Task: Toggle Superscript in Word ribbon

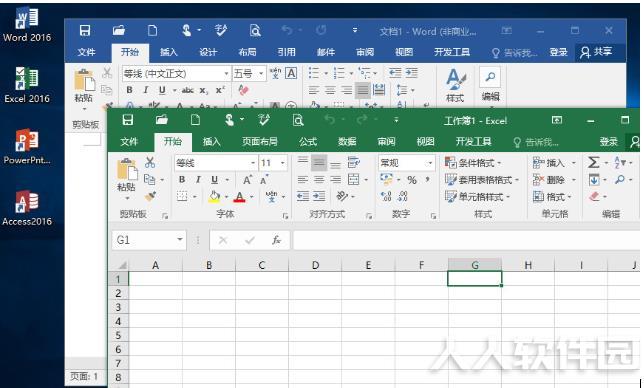Action: 220,90
